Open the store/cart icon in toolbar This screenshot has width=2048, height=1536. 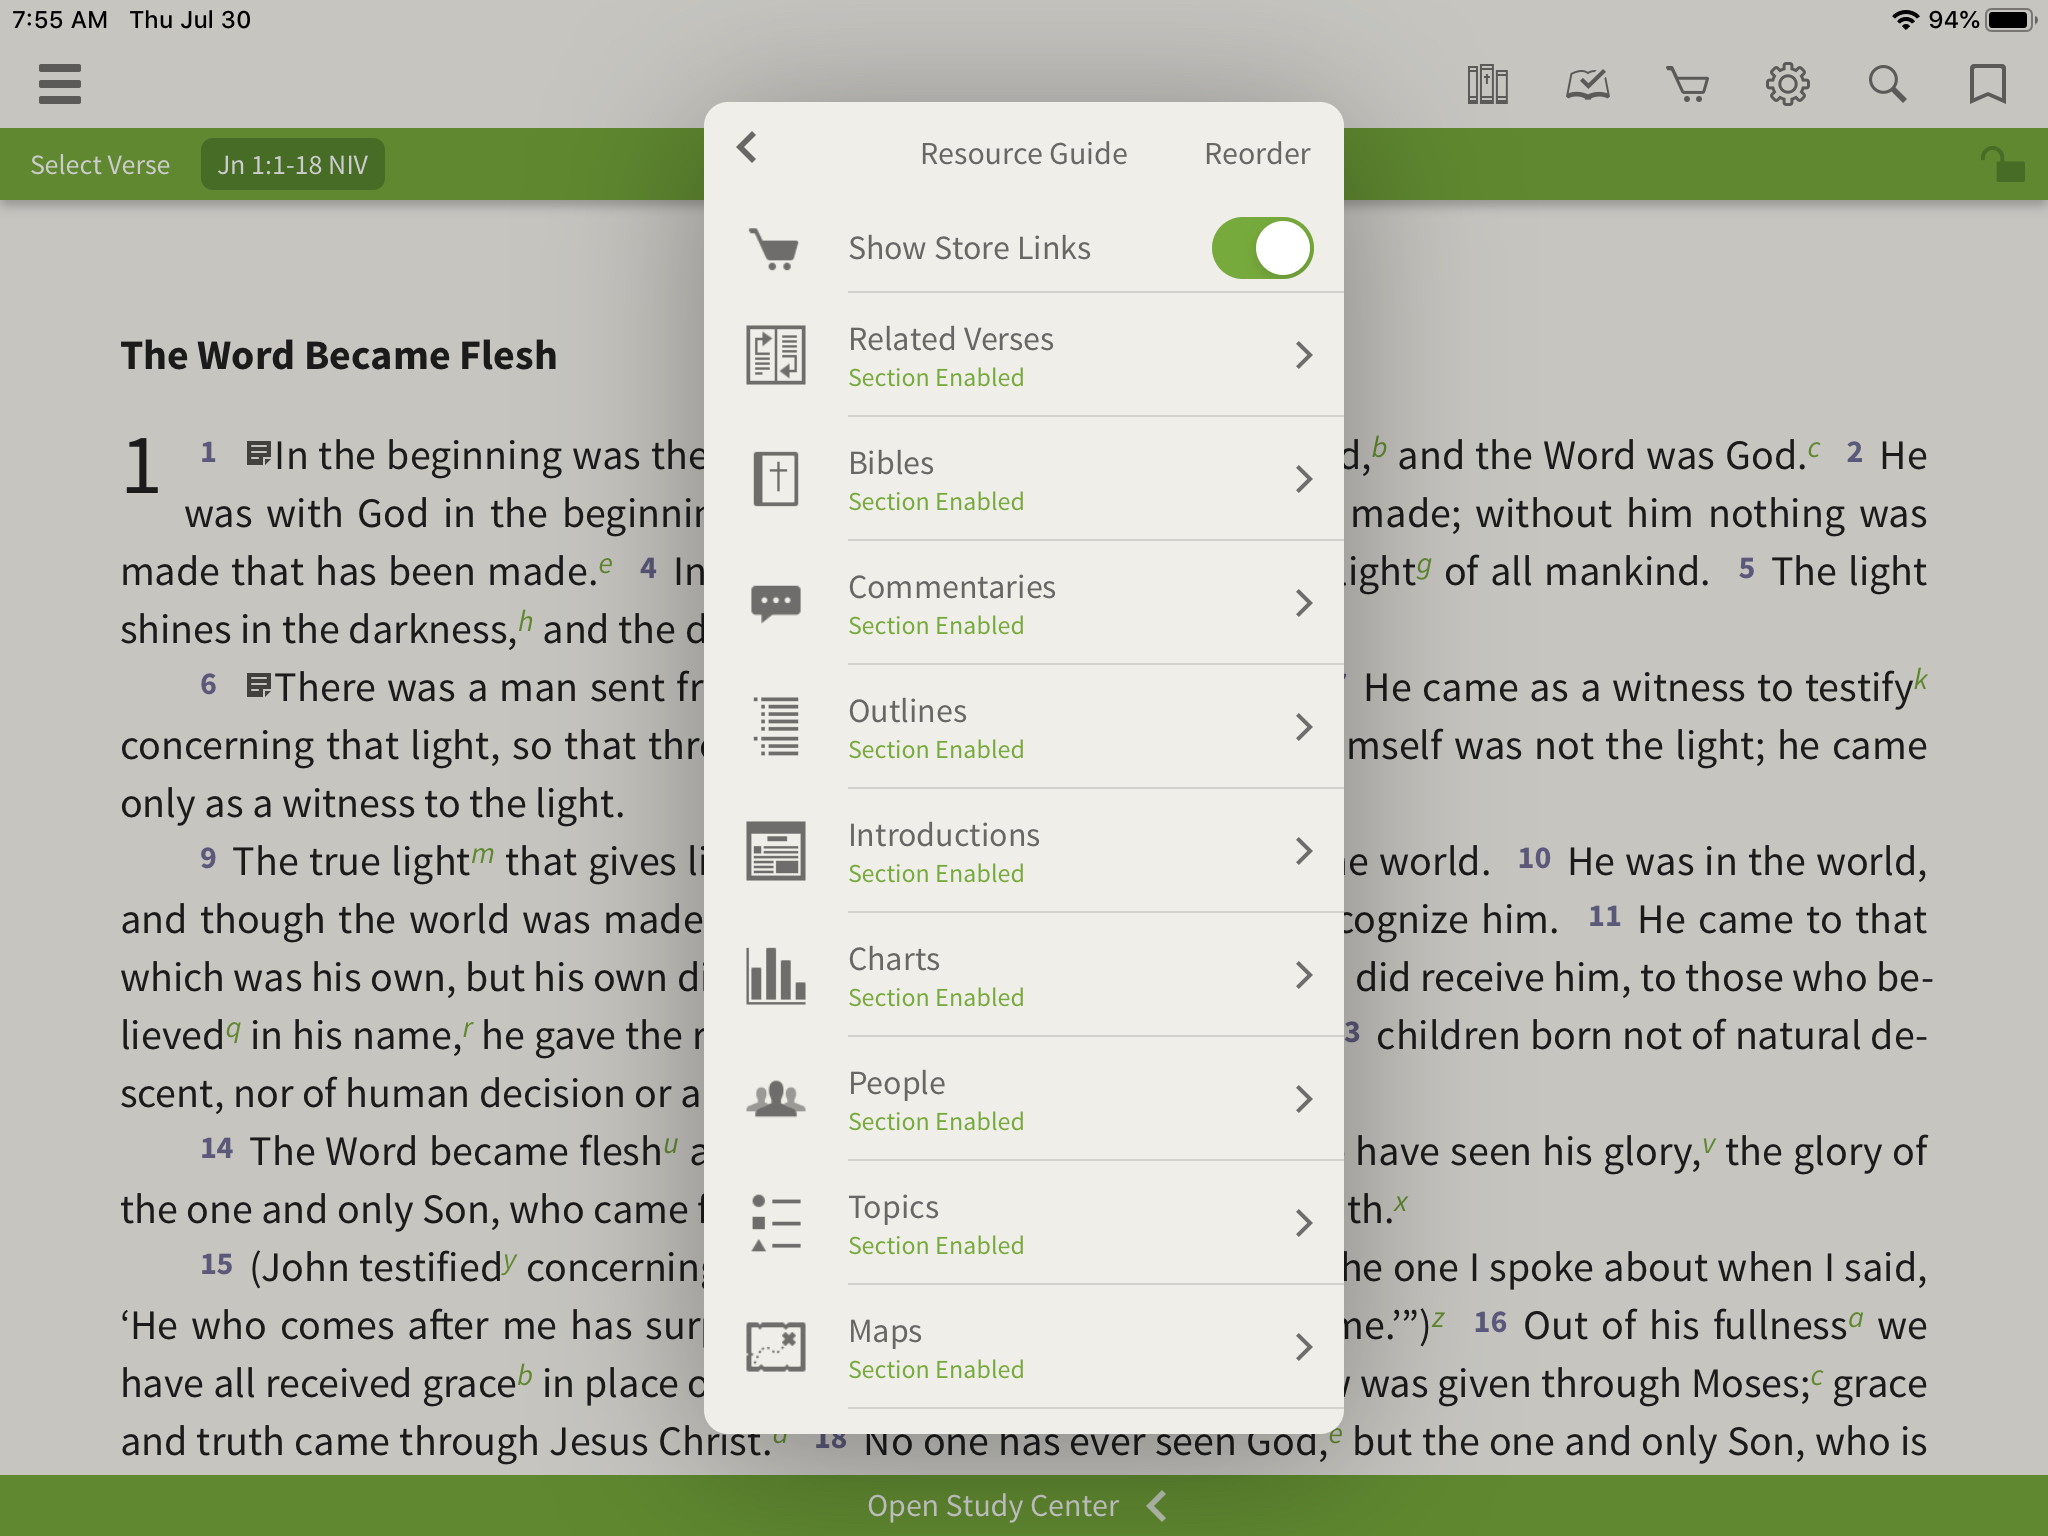click(1687, 84)
